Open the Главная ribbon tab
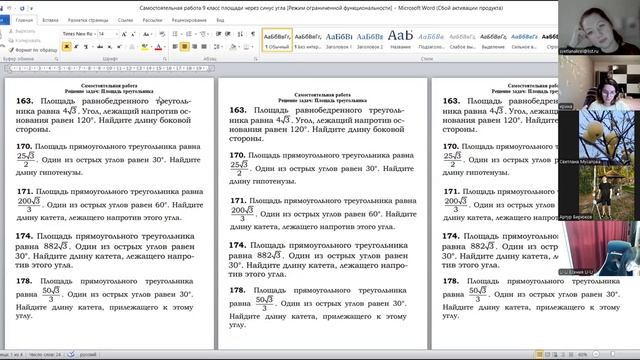Viewport: 640px width, 360px height. tap(24, 20)
